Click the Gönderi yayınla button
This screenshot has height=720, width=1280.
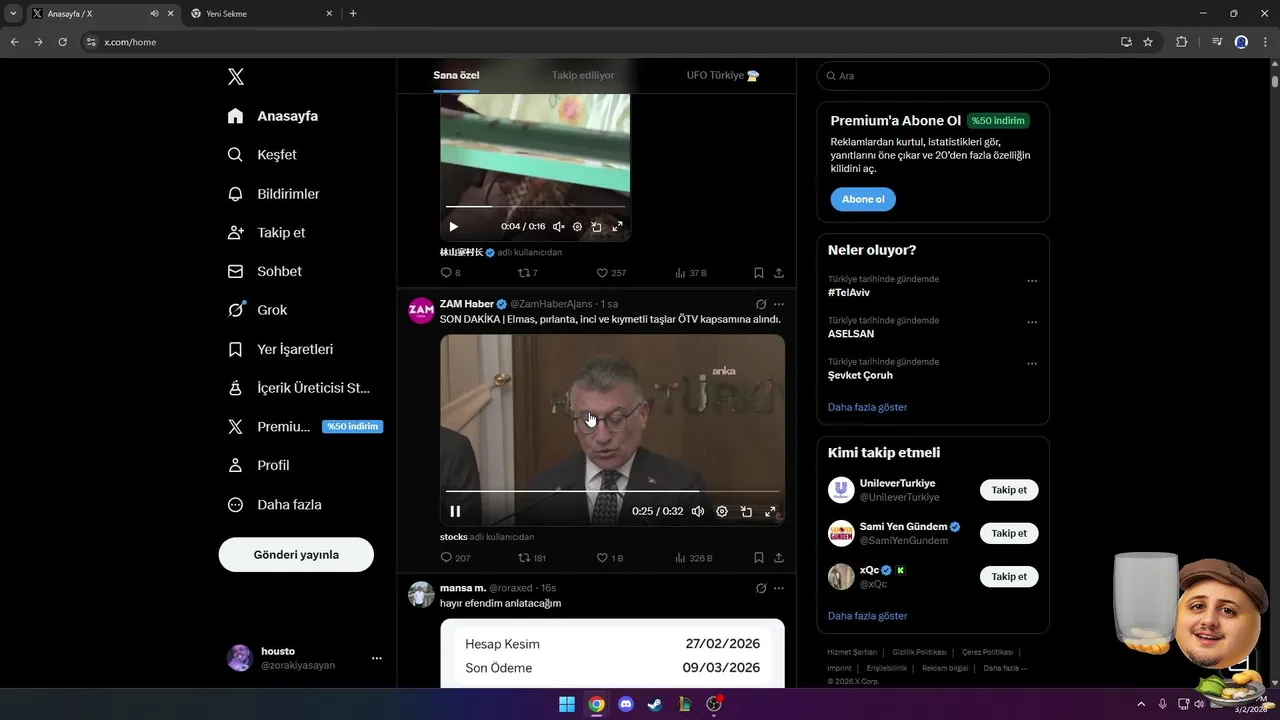click(296, 554)
